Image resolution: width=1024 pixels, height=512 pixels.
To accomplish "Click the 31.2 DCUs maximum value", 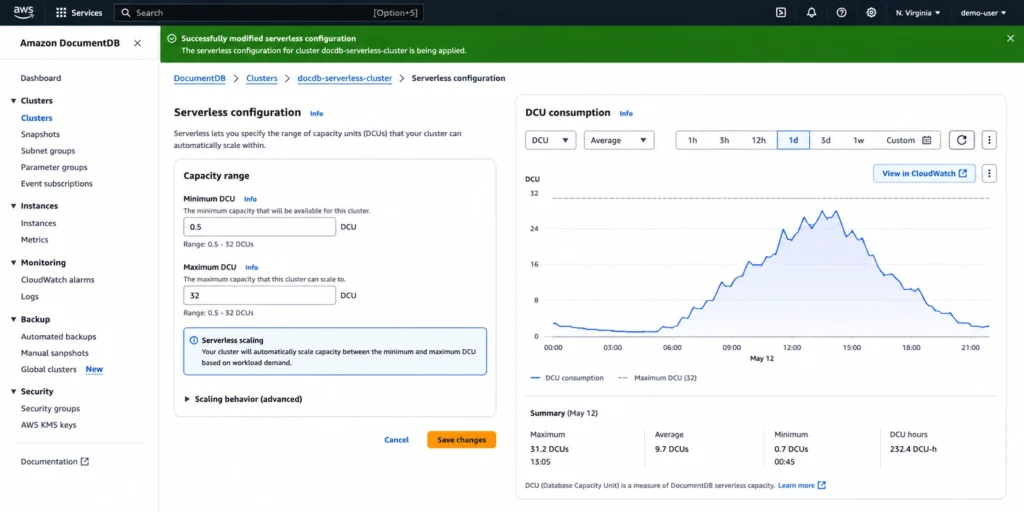I will coord(549,449).
